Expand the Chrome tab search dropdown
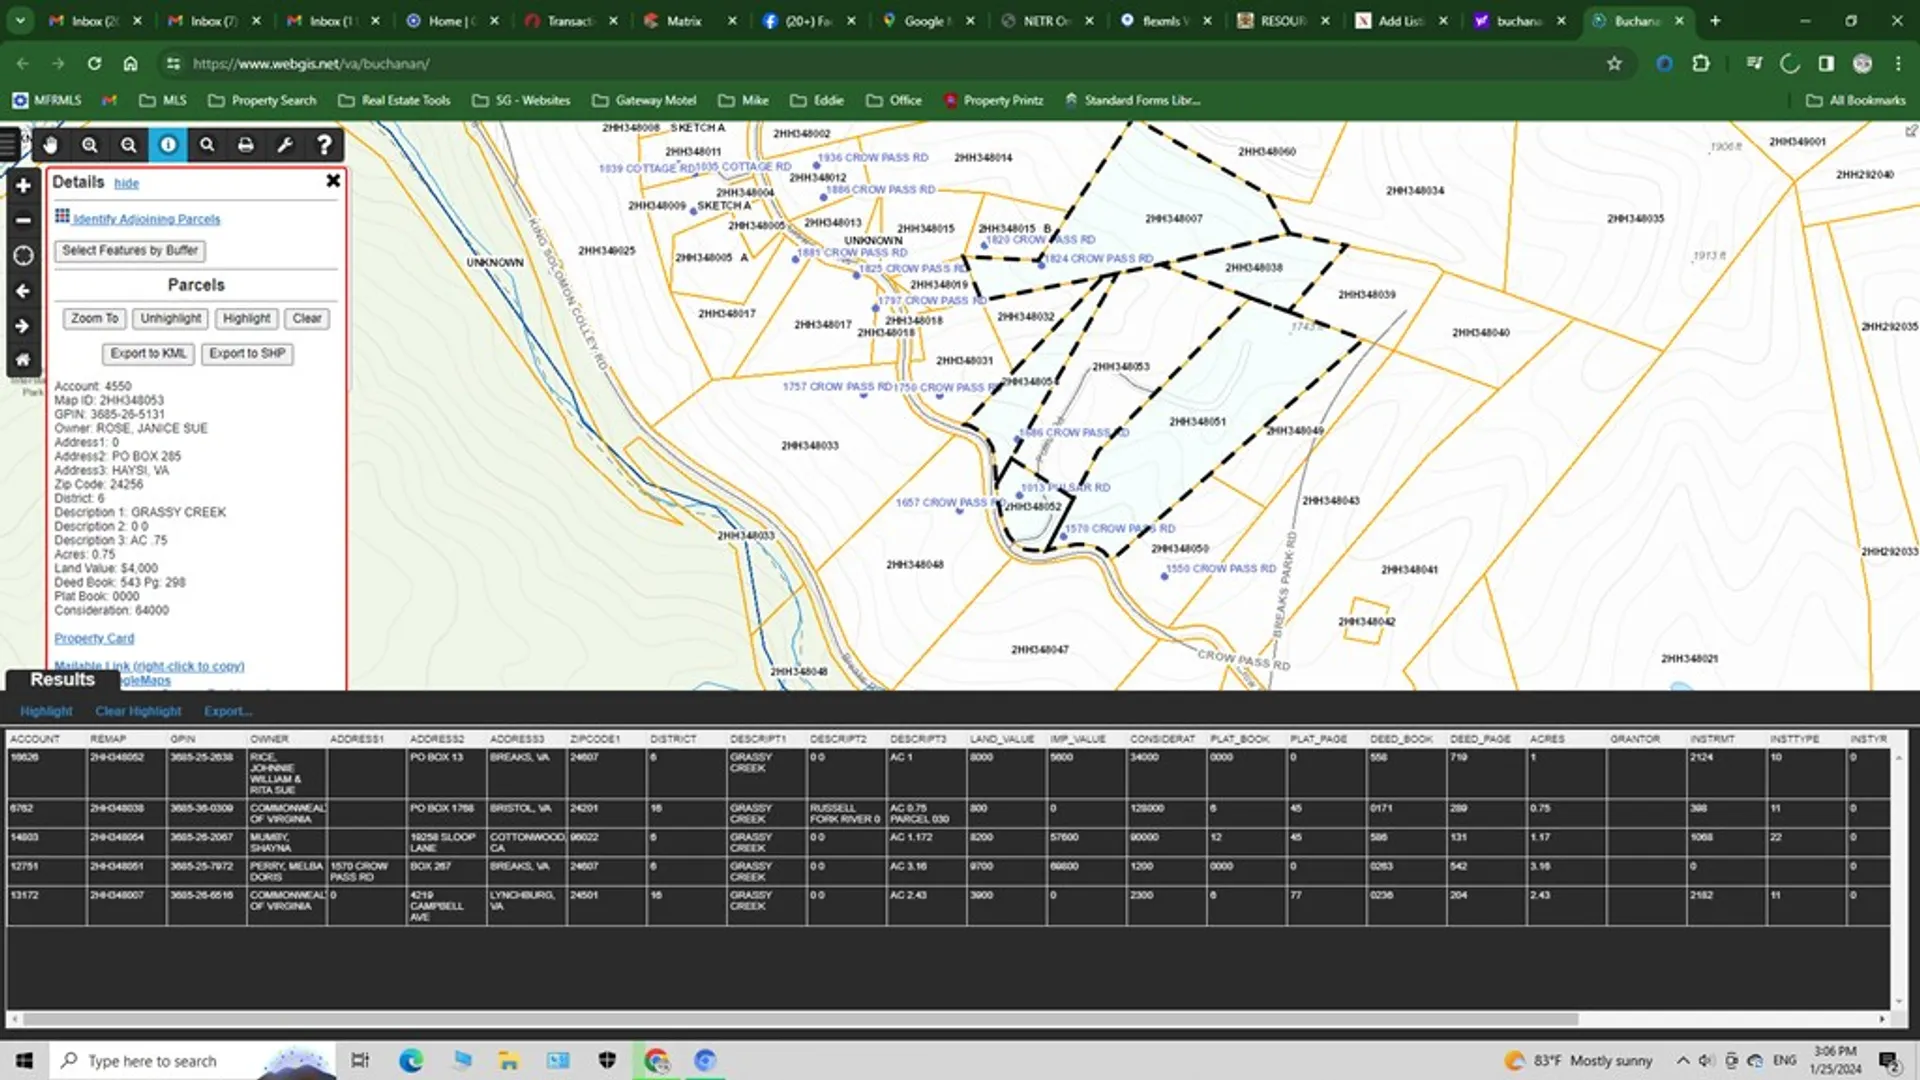The image size is (1920, 1080). point(20,20)
